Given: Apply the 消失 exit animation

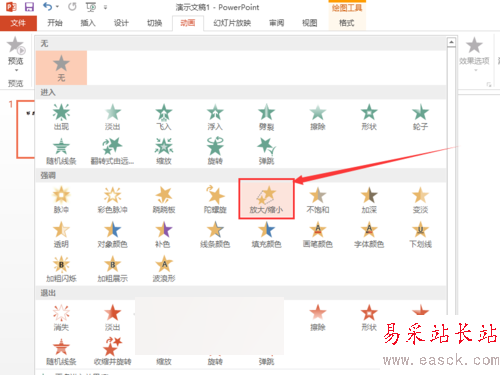Looking at the screenshot, I should click(61, 317).
